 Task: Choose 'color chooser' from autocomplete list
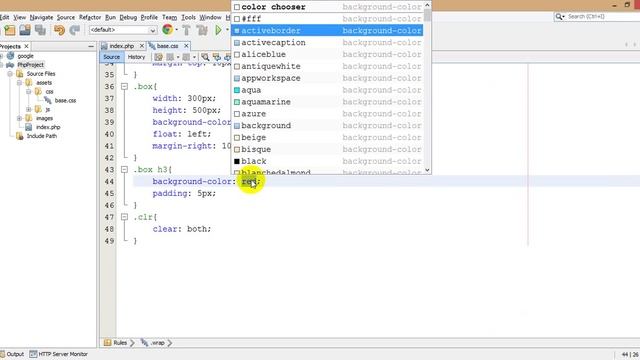click(327, 7)
